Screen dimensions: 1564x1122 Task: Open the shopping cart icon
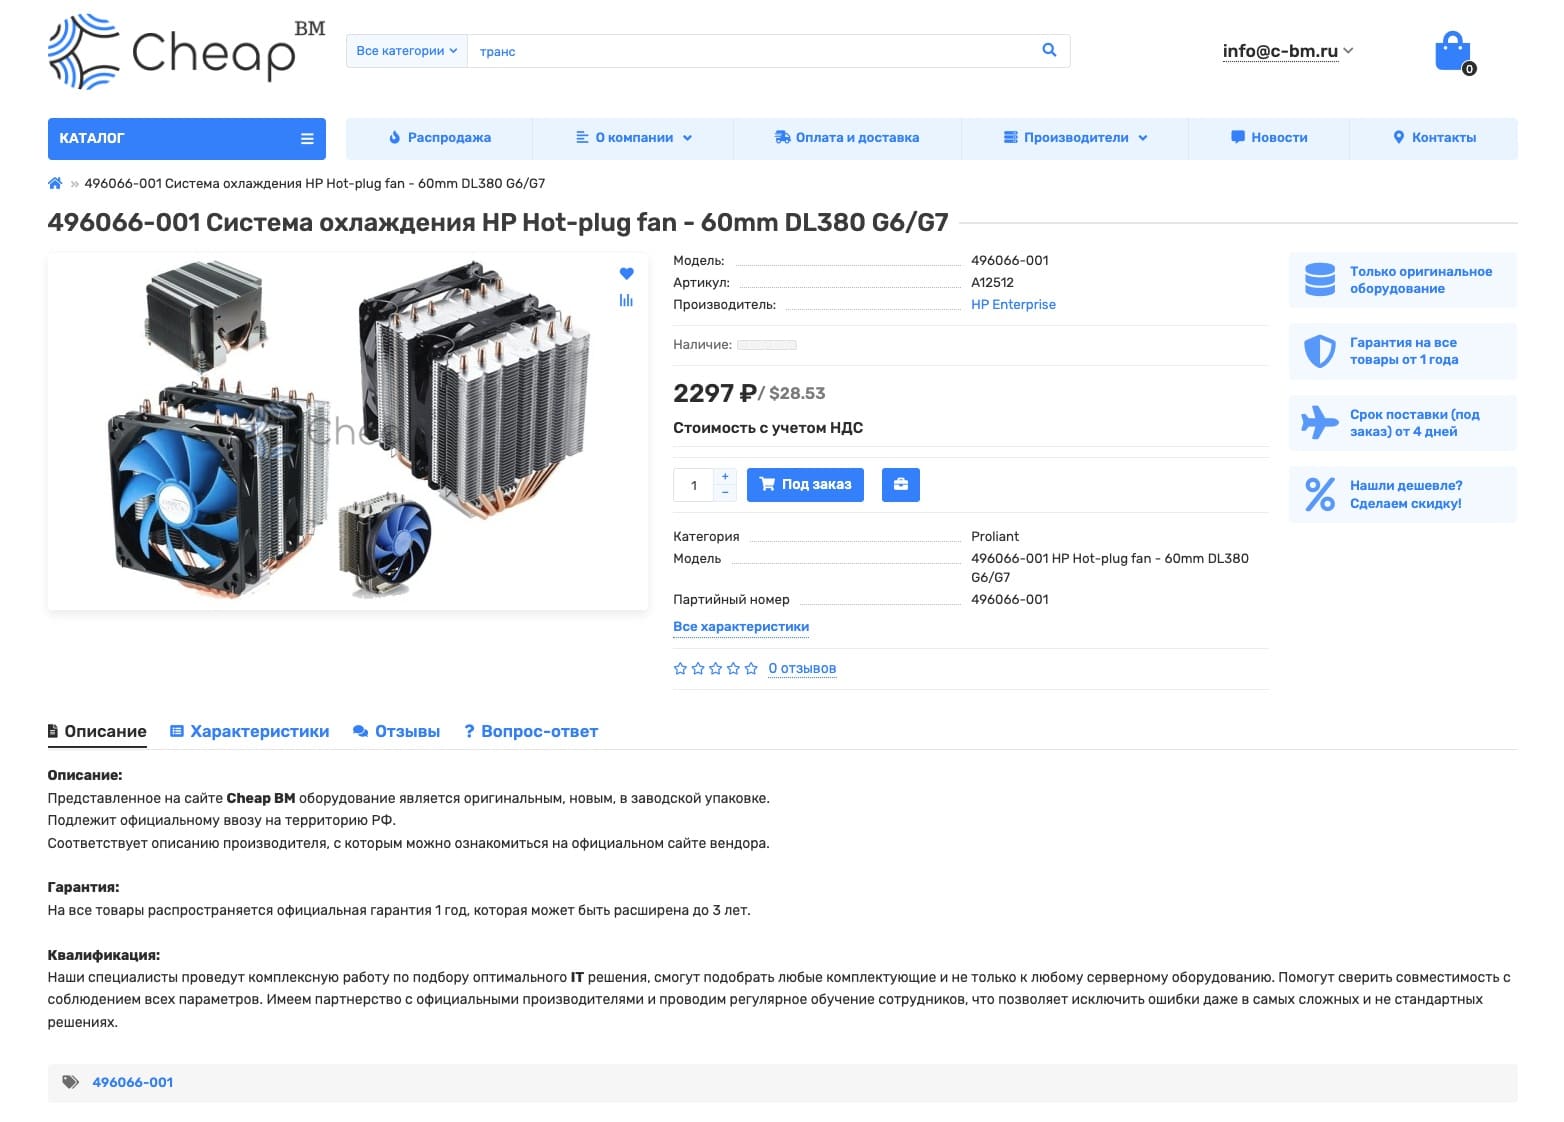click(1453, 52)
